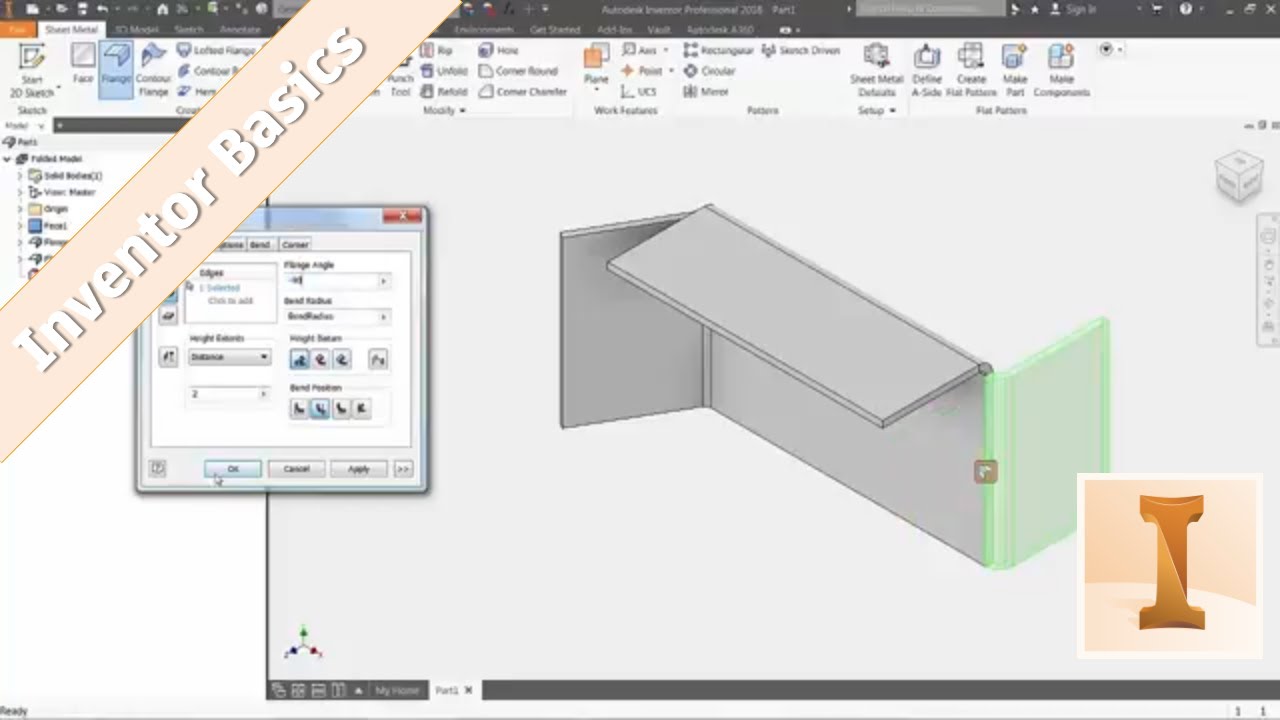Apply a Corner Chamfer
Image resolution: width=1280 pixels, height=720 pixels.
click(523, 91)
